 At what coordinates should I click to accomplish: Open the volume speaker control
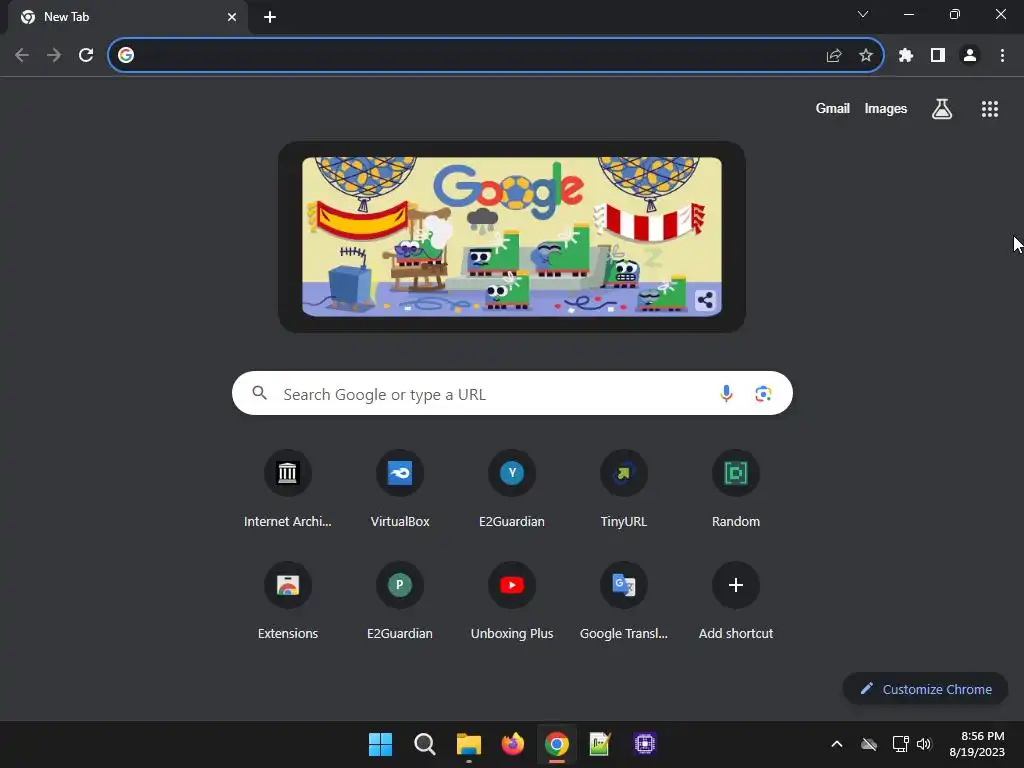coord(924,744)
